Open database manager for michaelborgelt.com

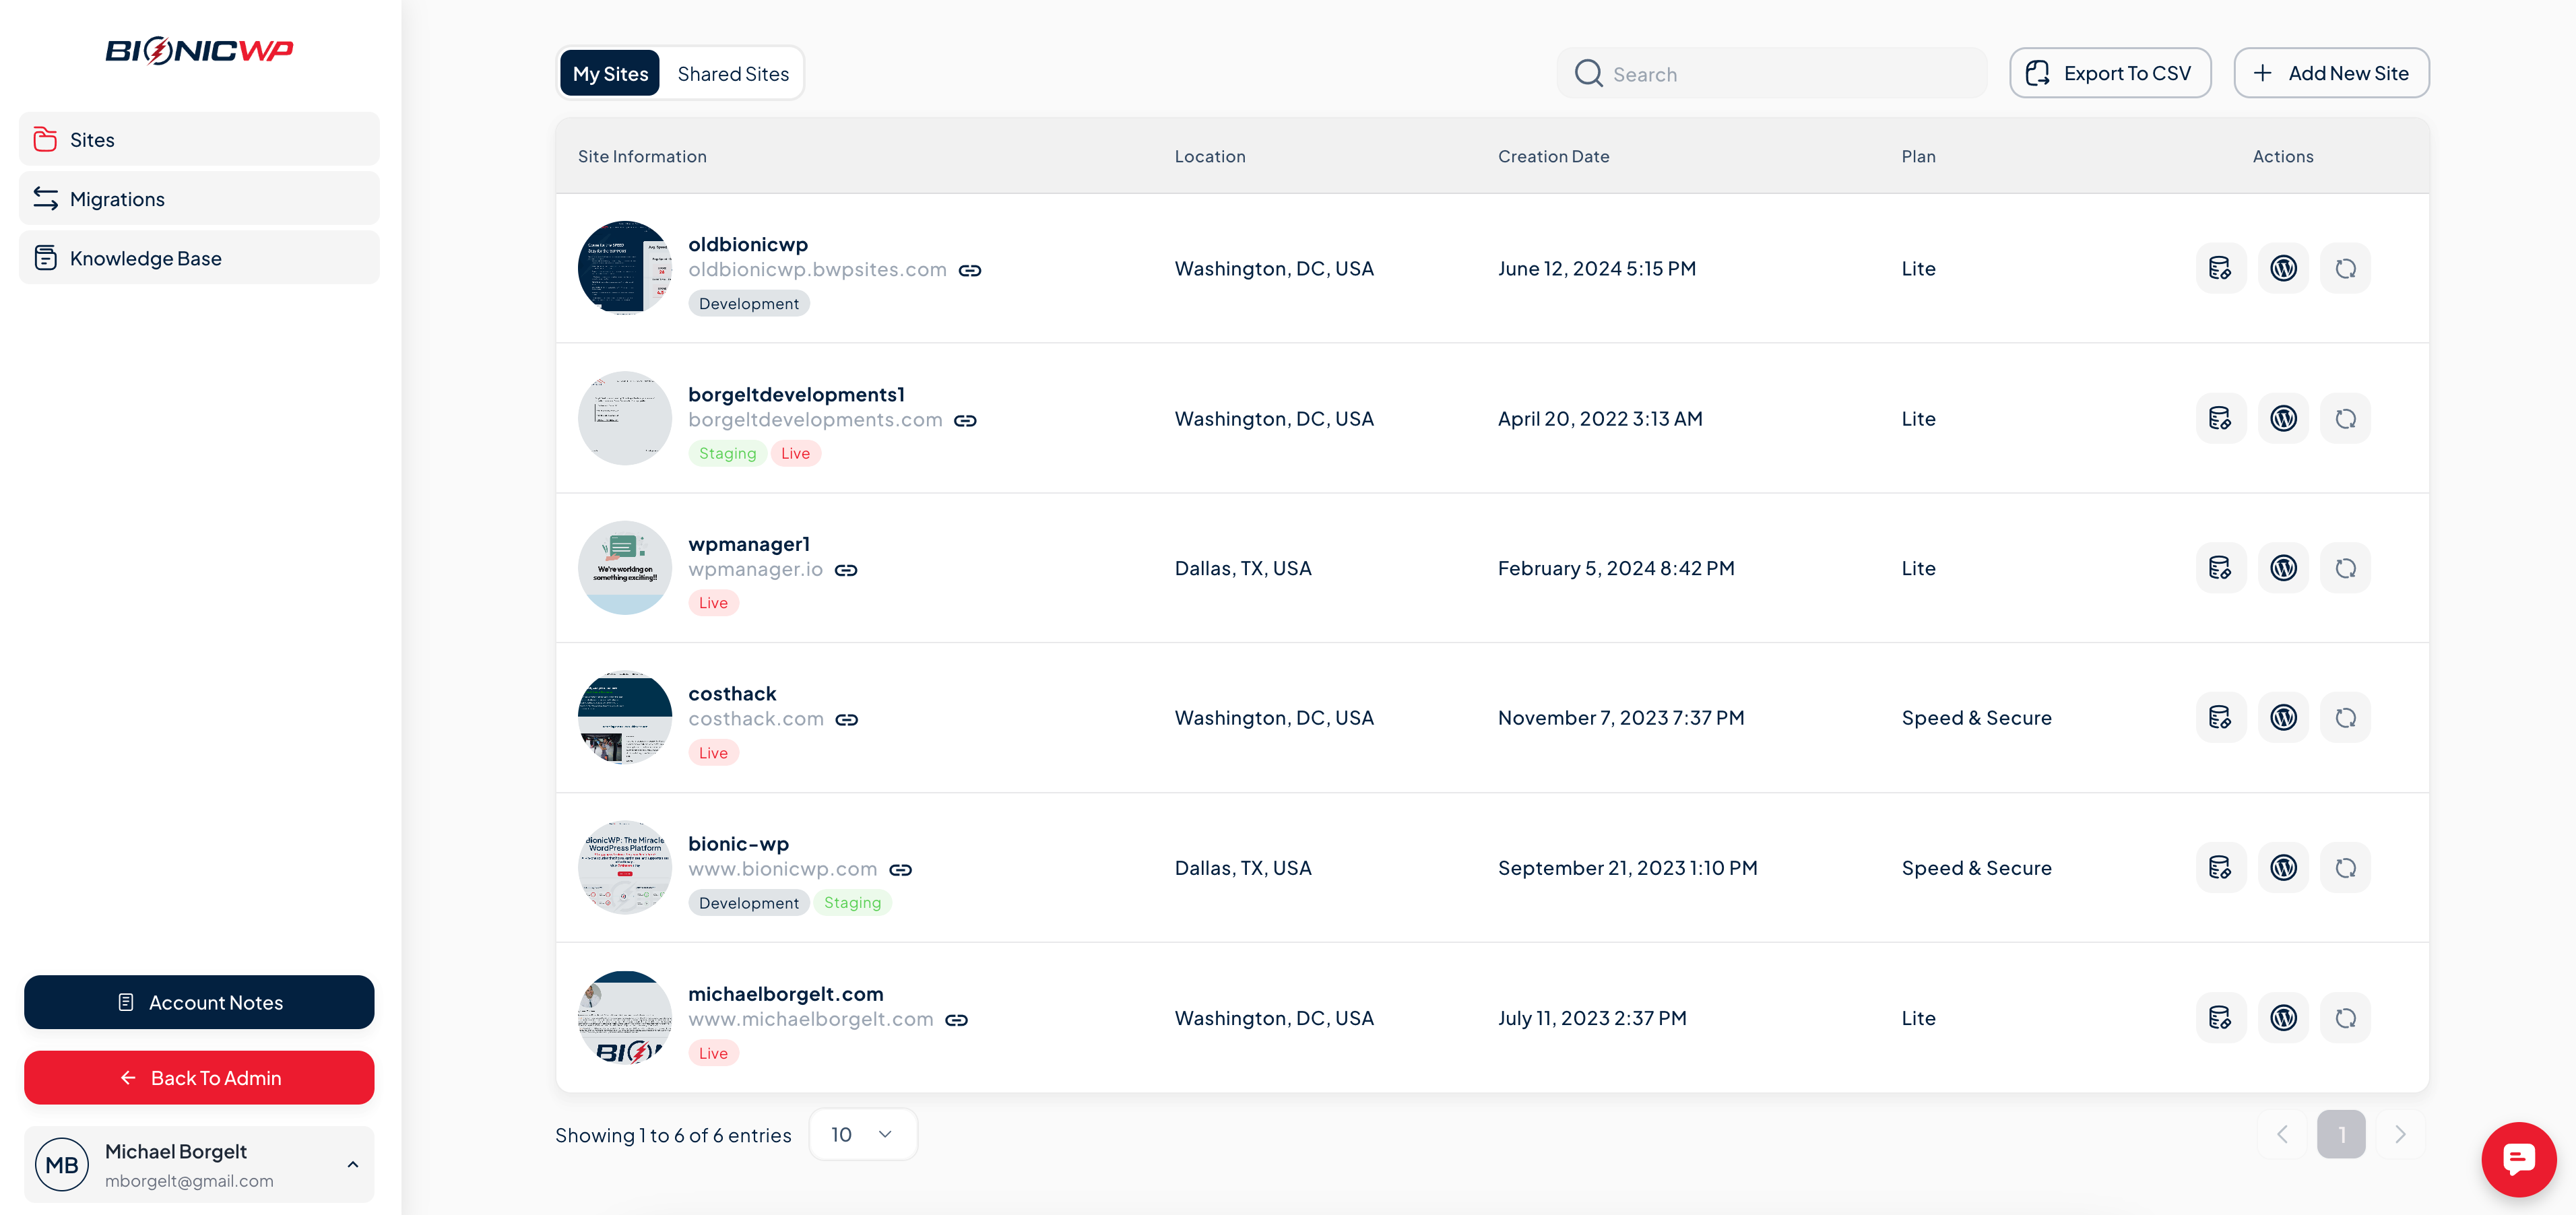coord(2220,1017)
